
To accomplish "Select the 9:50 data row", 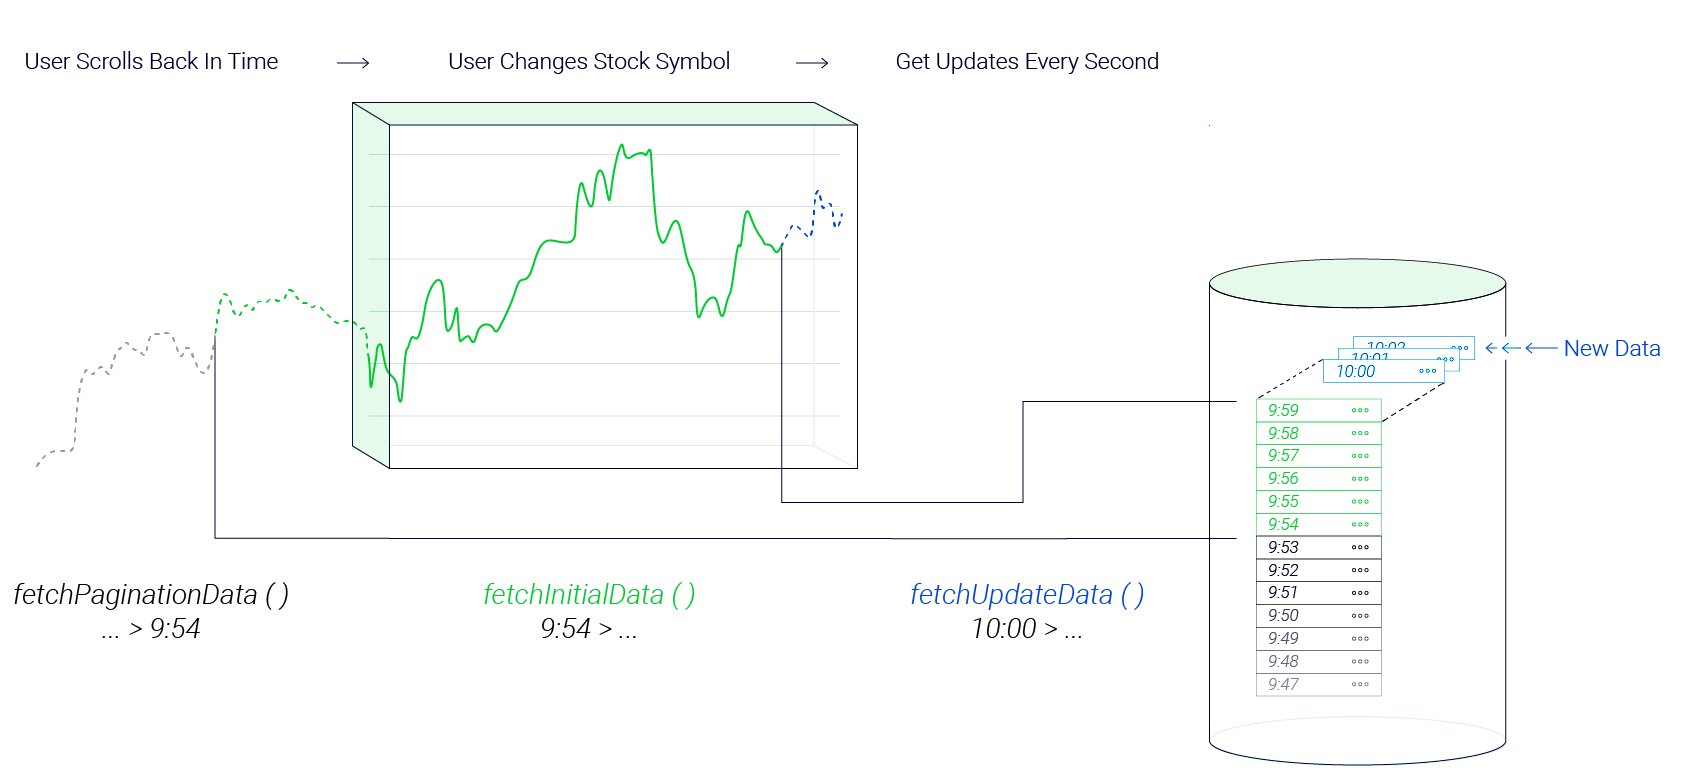I will pos(1319,616).
